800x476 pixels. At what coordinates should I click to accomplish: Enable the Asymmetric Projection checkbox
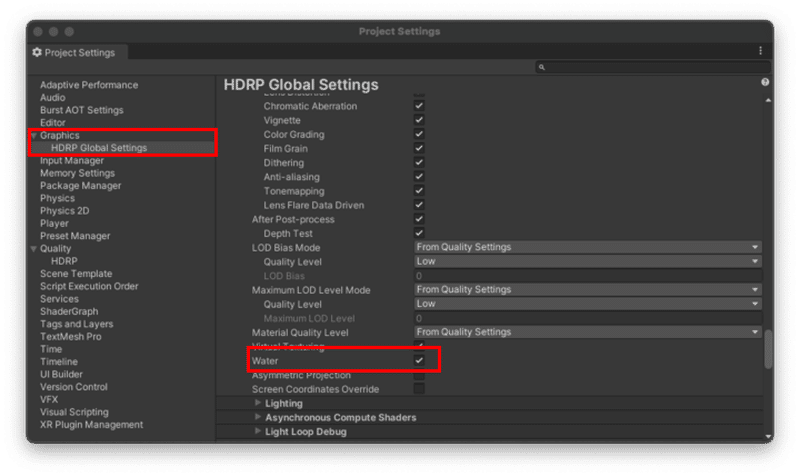pos(419,375)
